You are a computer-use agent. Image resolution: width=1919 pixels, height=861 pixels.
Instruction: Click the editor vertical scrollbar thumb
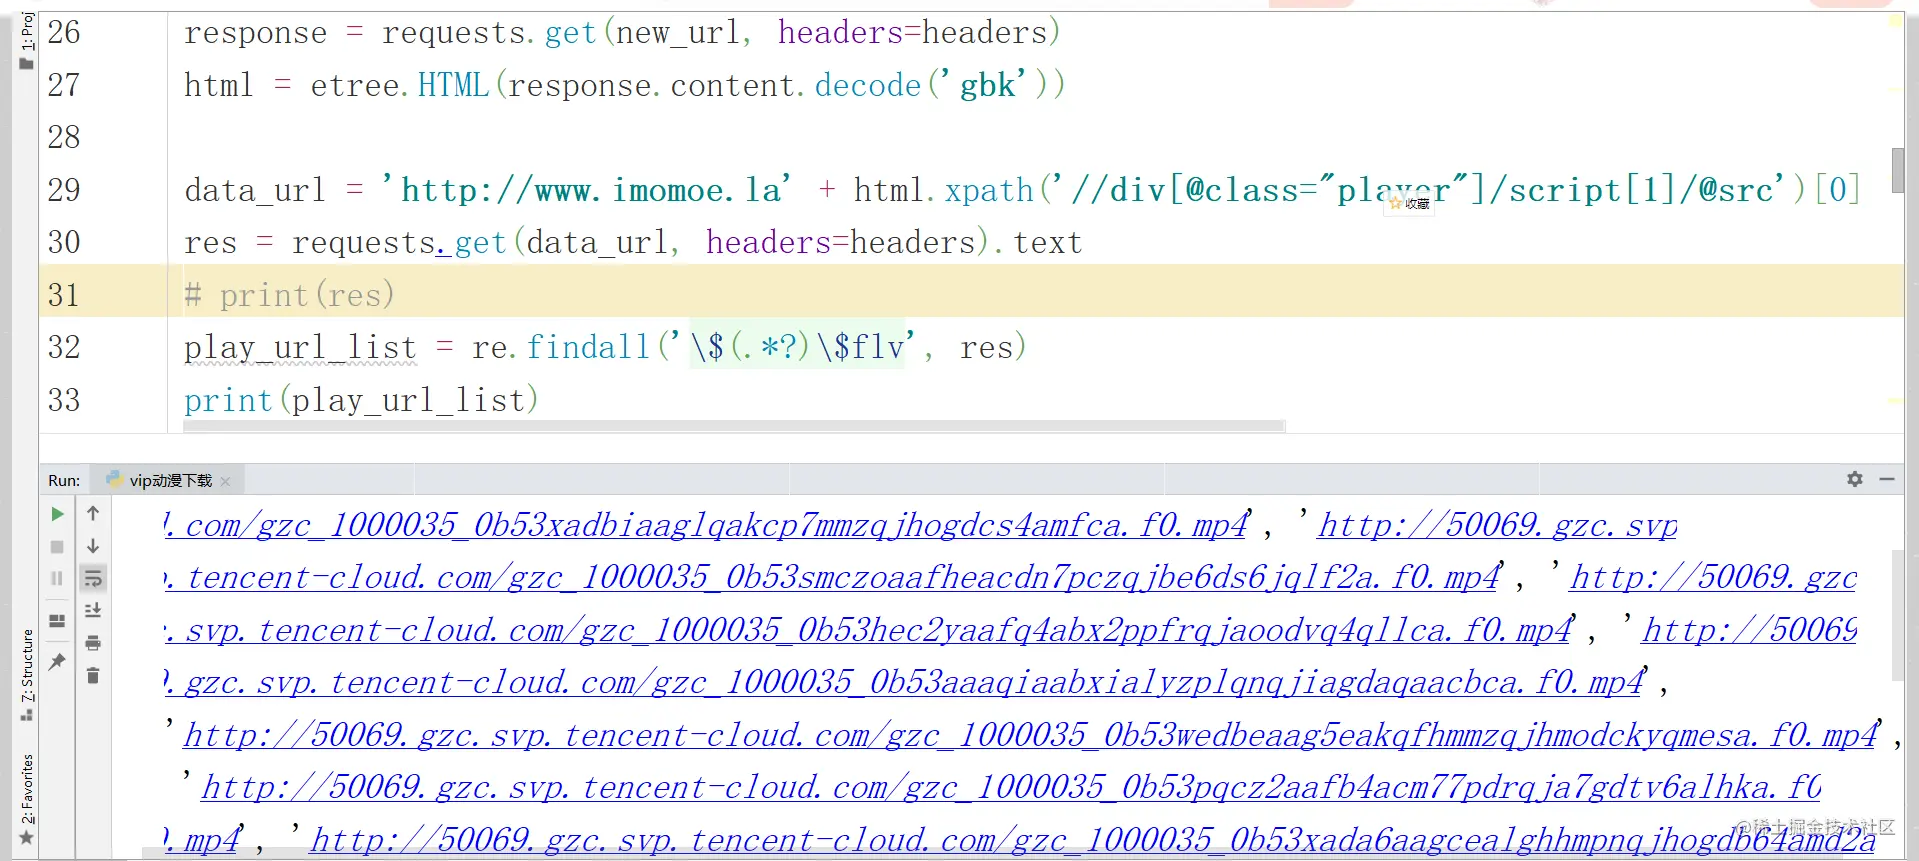(x=1896, y=170)
